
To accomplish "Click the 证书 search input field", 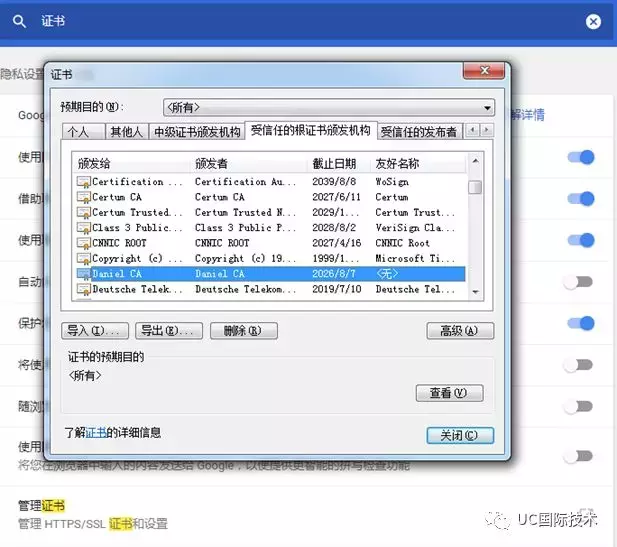I will coord(307,21).
